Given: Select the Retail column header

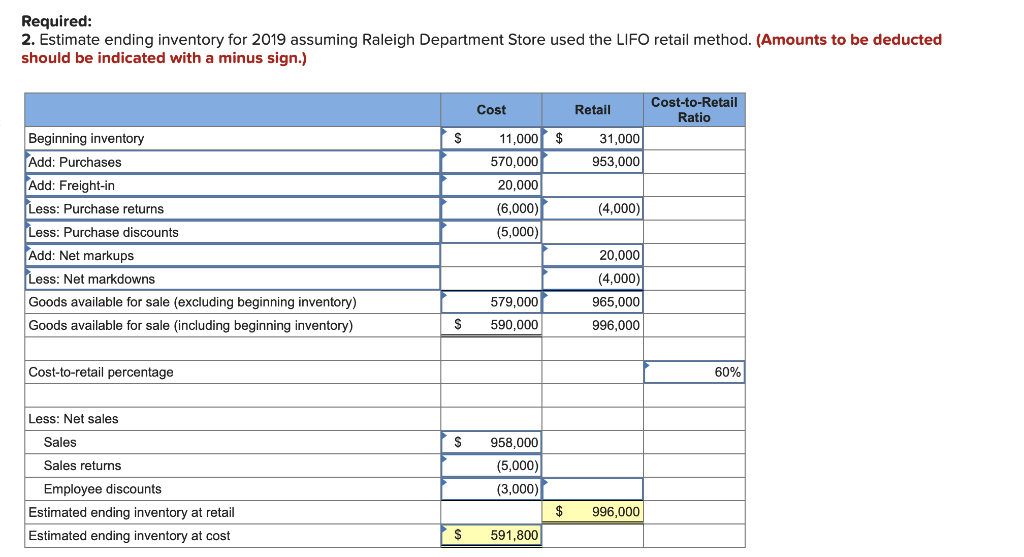Looking at the screenshot, I should (x=592, y=110).
